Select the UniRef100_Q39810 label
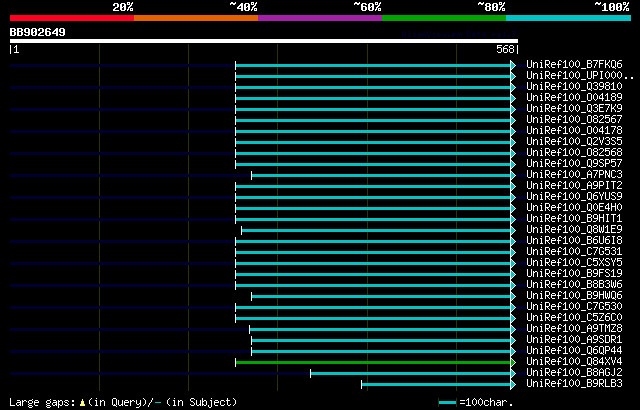Viewport: 640px width, 410px height. [x=574, y=86]
